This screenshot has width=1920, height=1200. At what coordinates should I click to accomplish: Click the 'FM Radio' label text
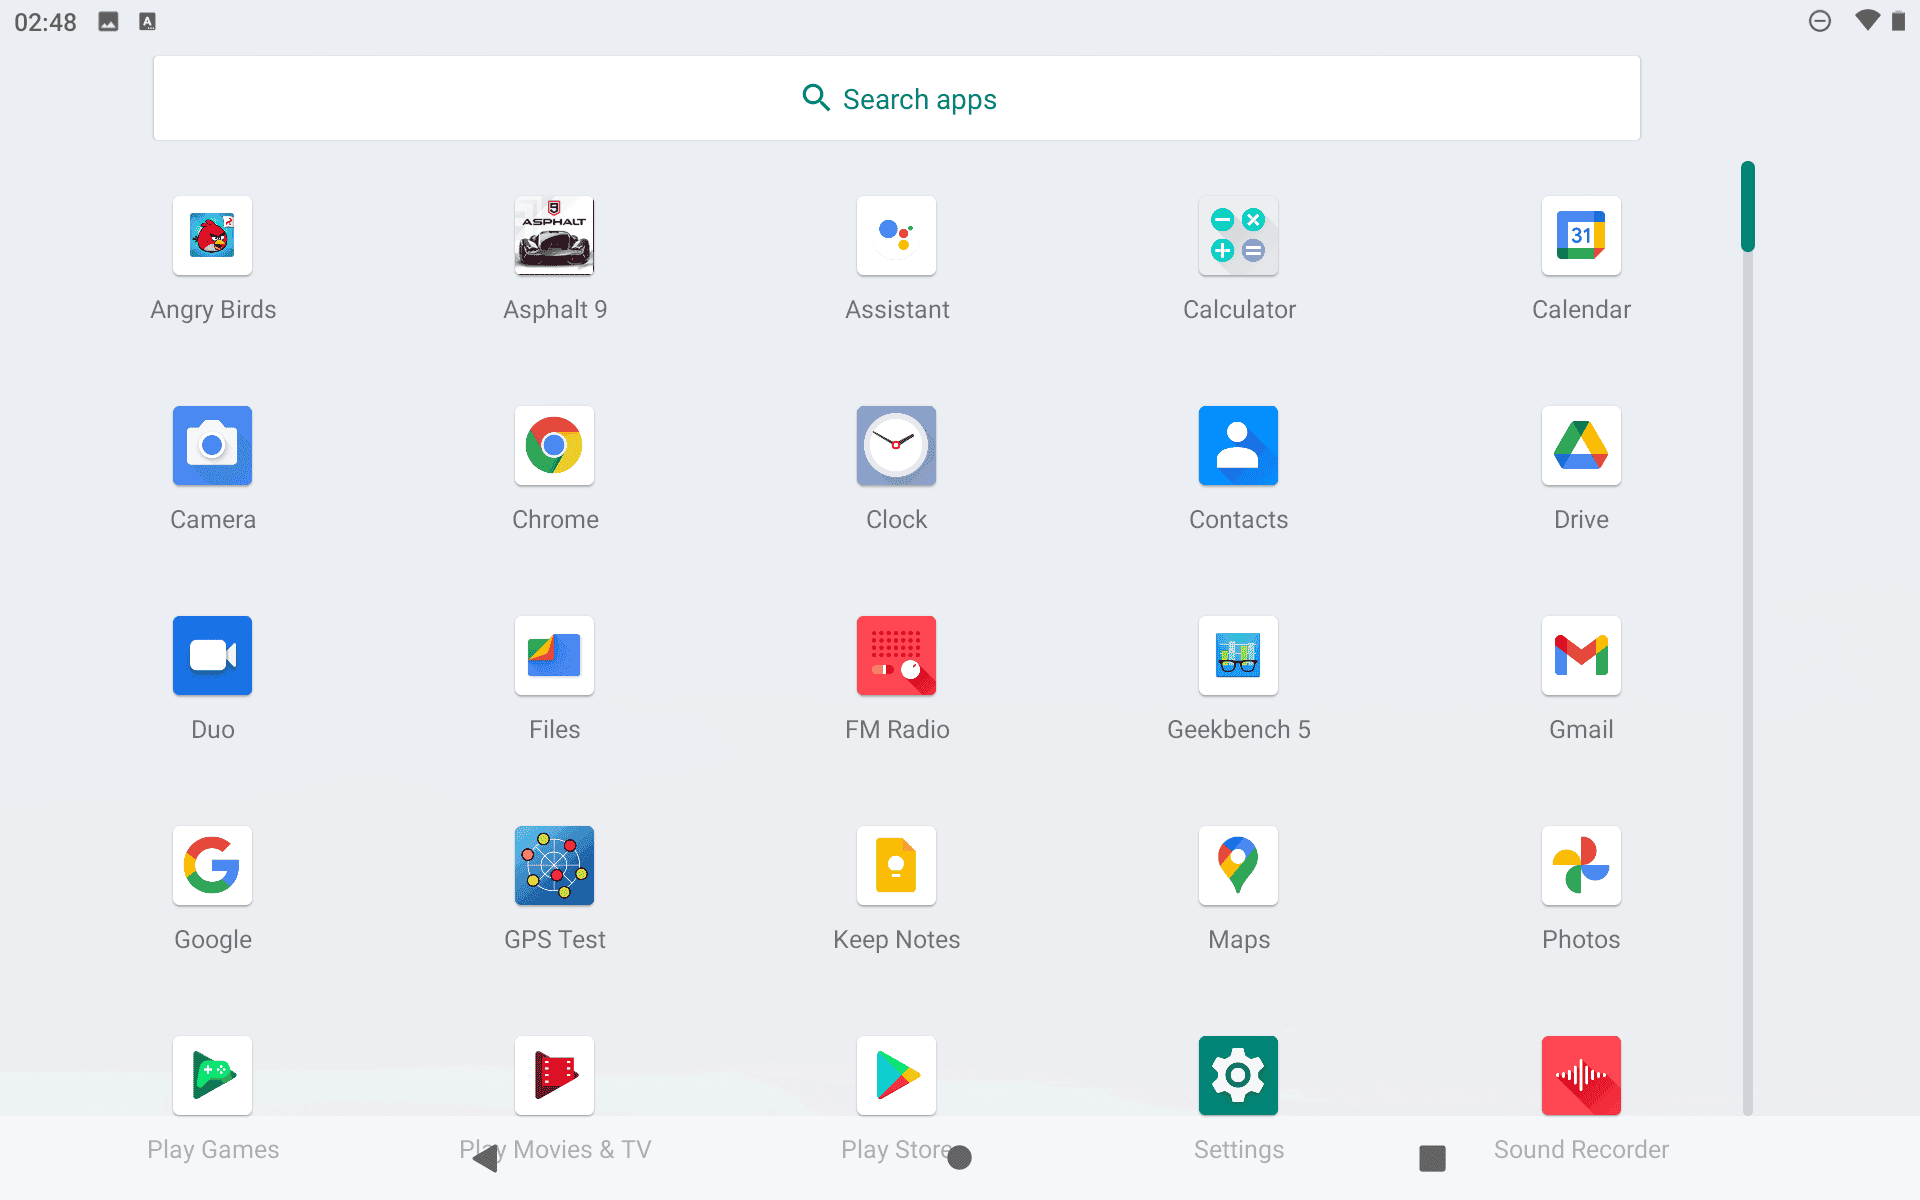click(x=897, y=730)
